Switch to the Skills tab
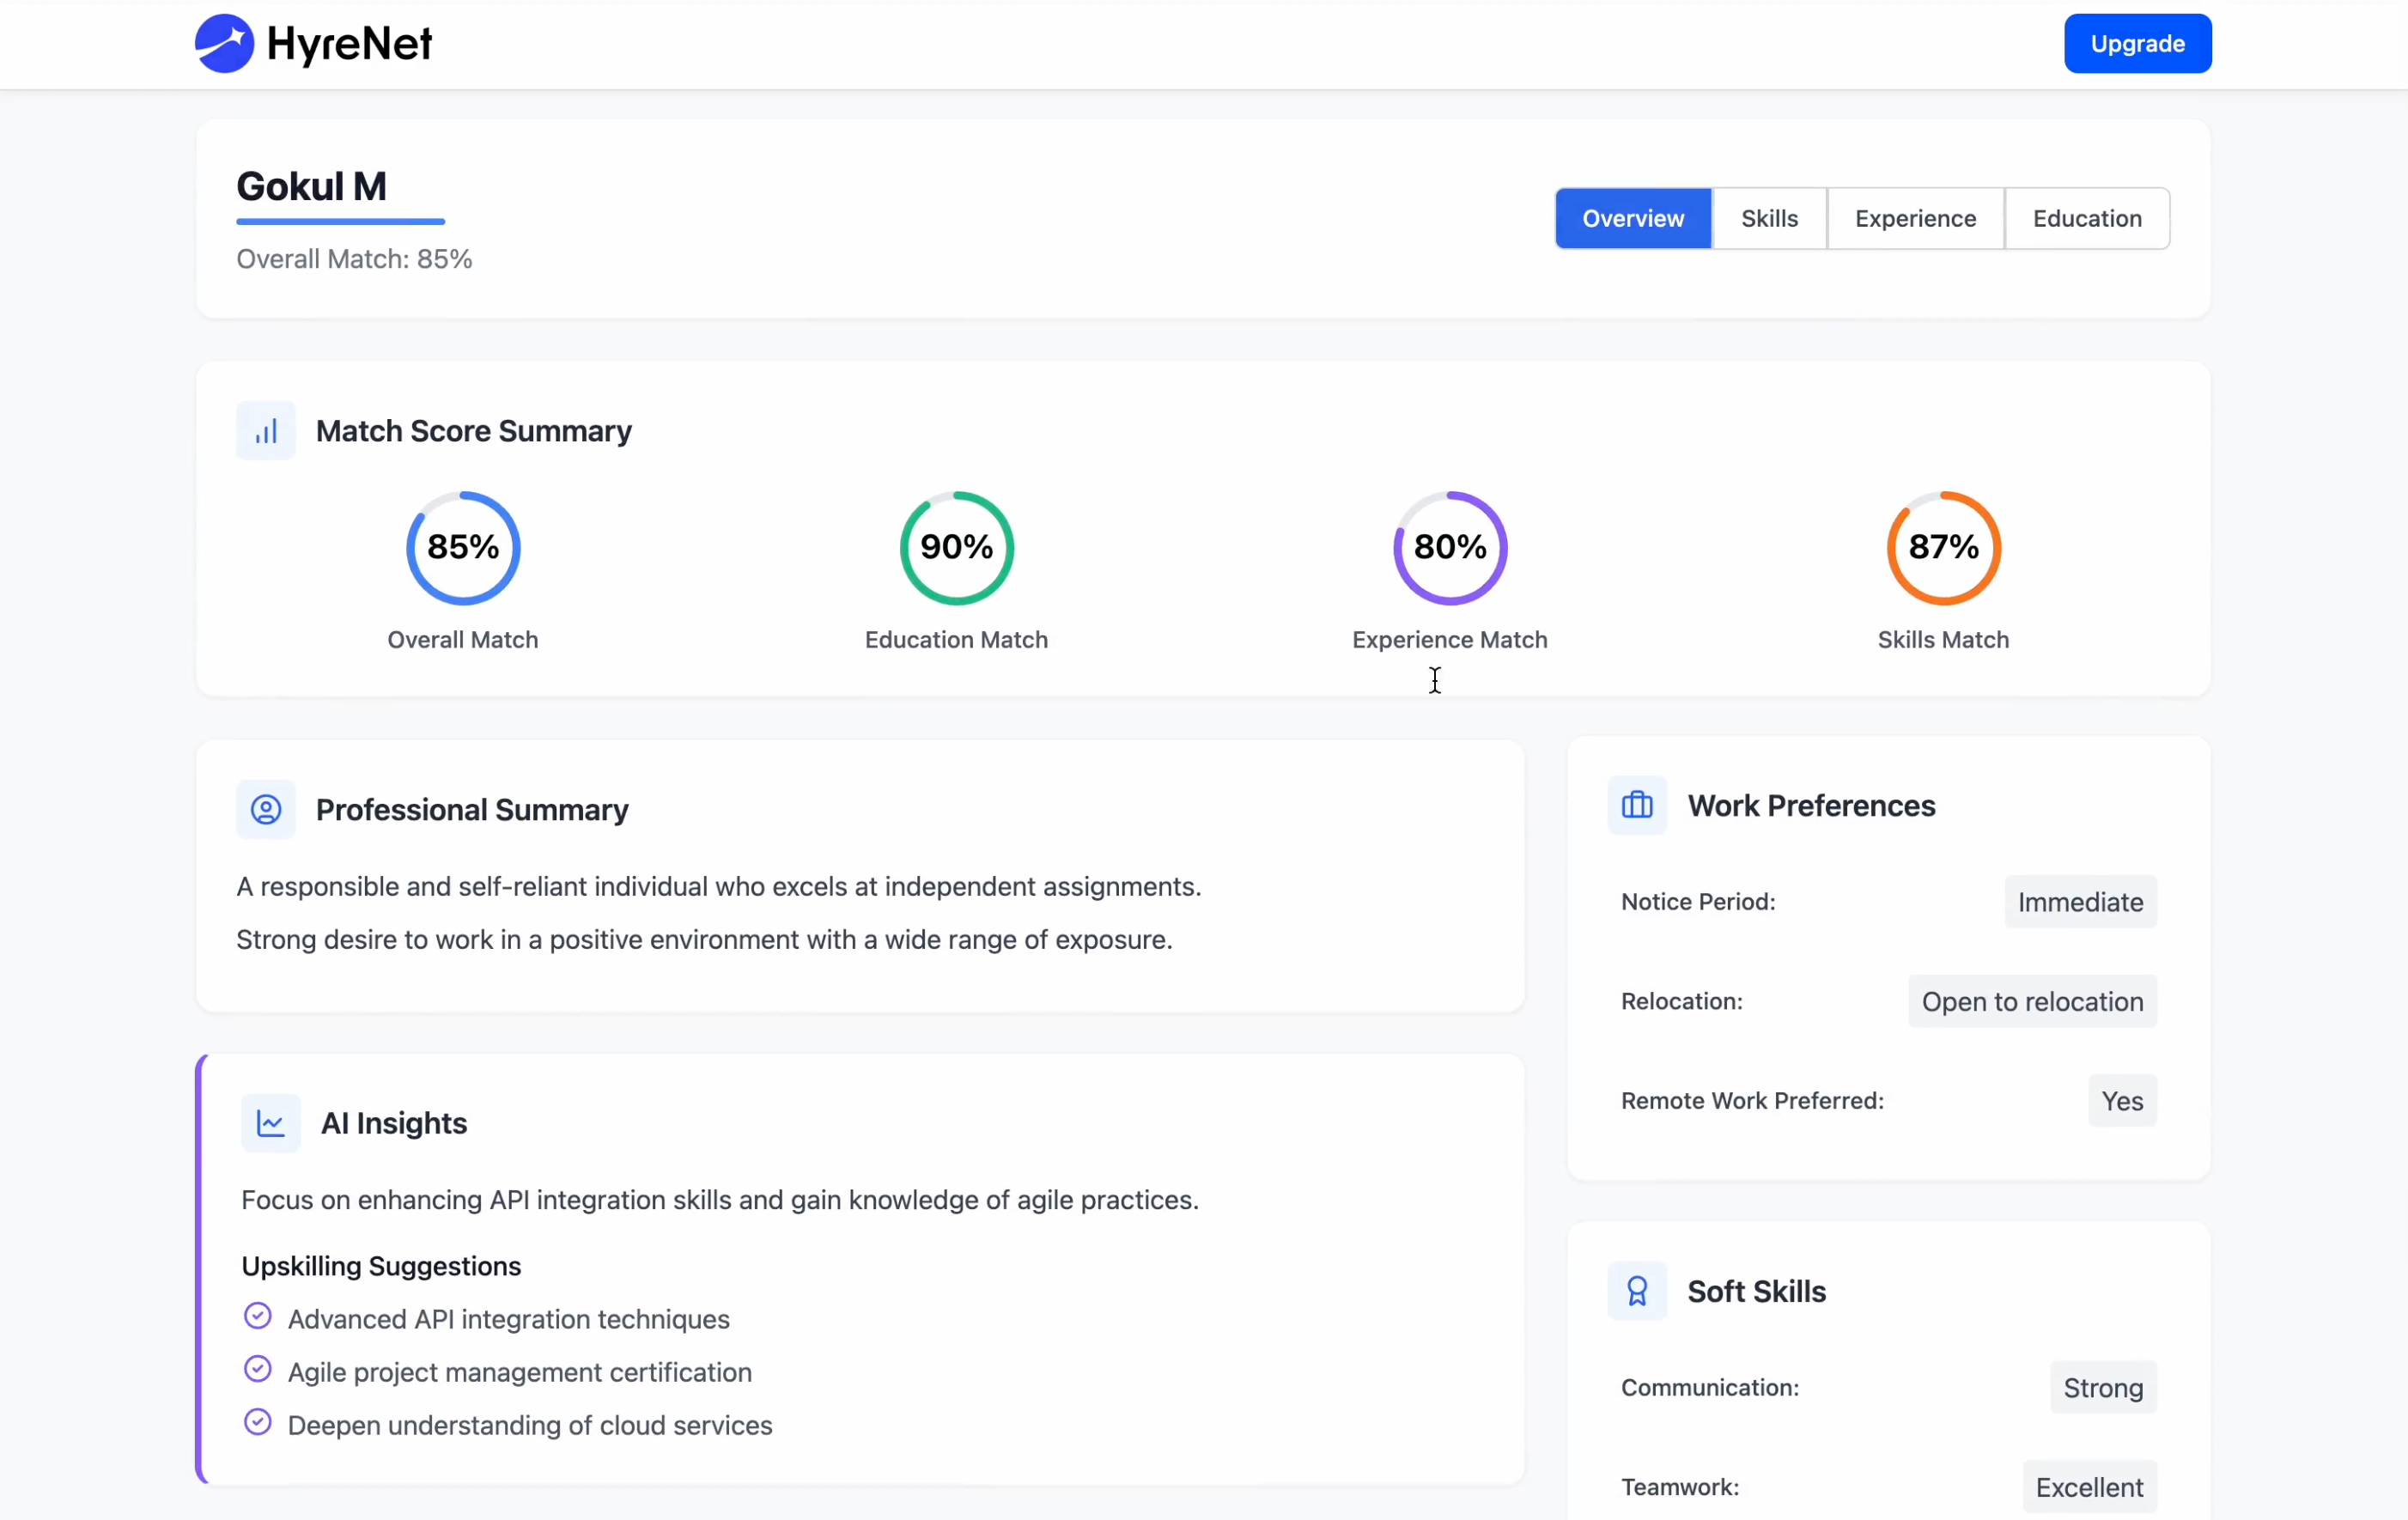The height and width of the screenshot is (1520, 2408). click(1769, 218)
